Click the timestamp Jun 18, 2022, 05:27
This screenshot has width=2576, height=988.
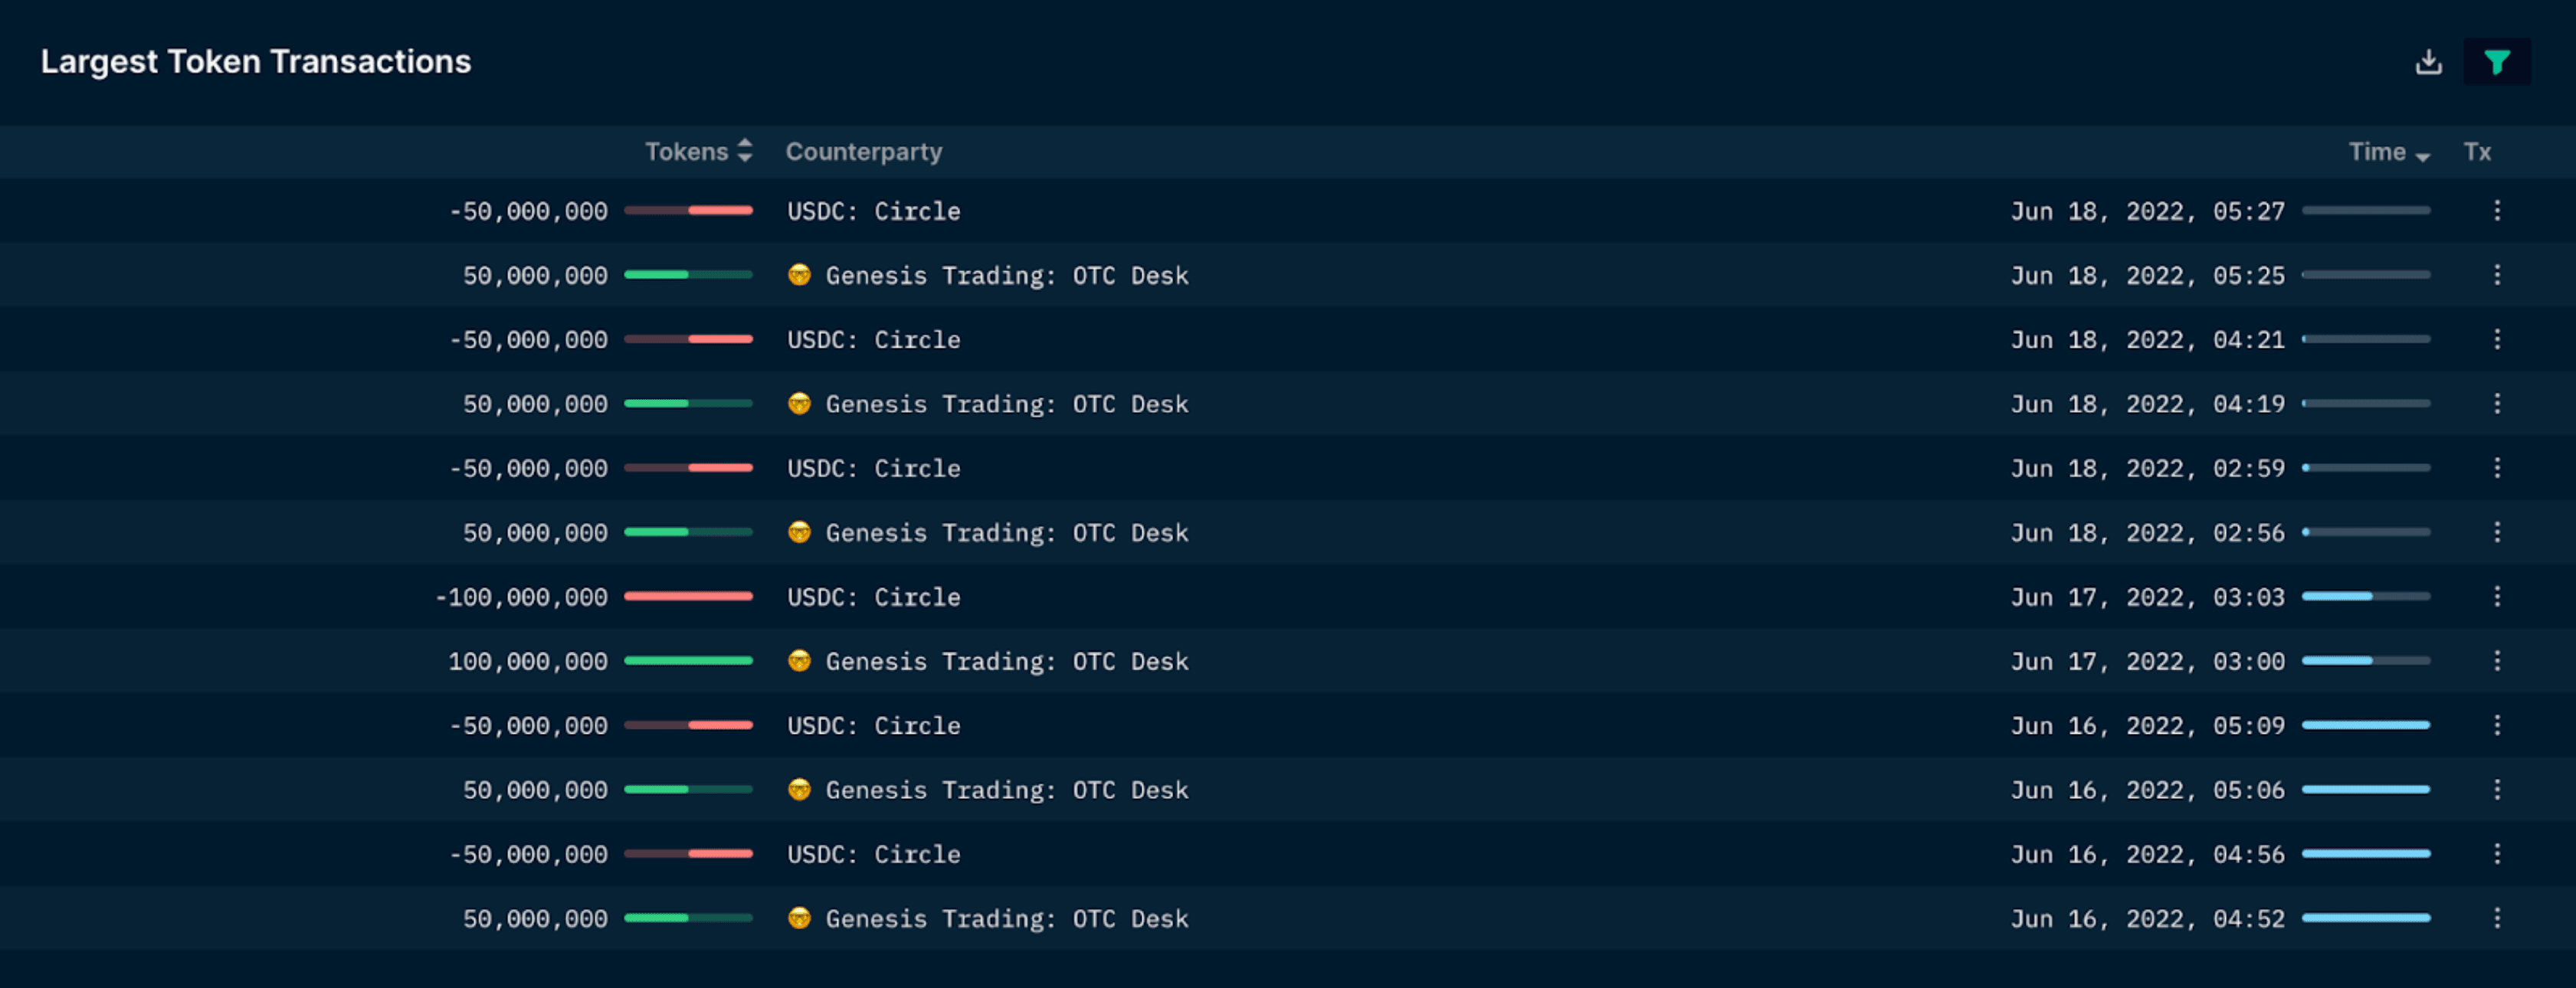click(x=2148, y=211)
